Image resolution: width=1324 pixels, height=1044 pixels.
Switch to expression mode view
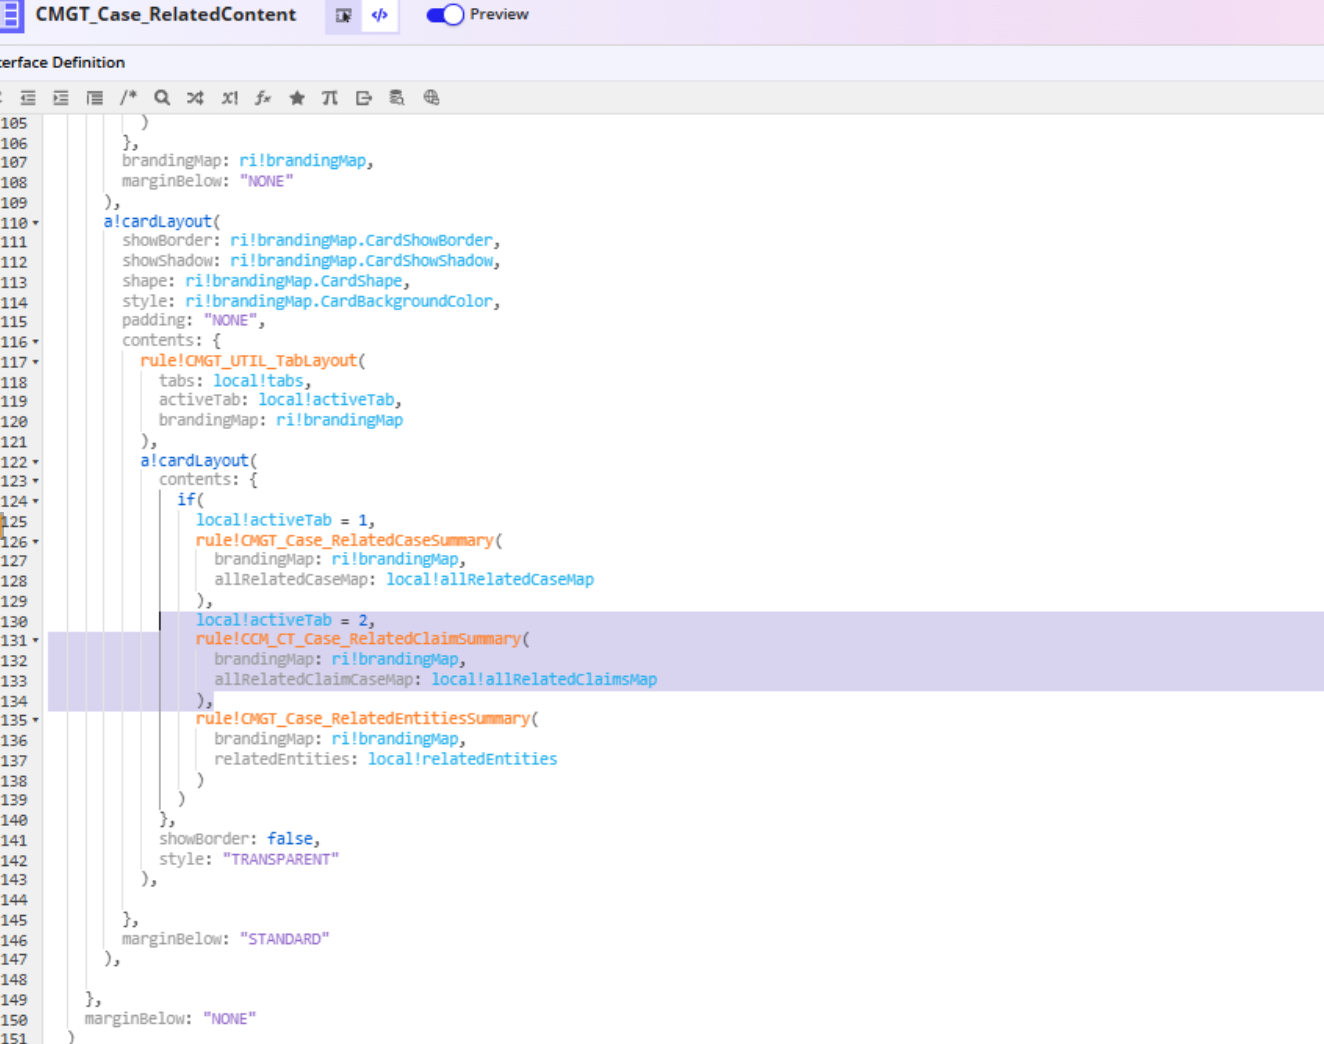pyautogui.click(x=380, y=15)
